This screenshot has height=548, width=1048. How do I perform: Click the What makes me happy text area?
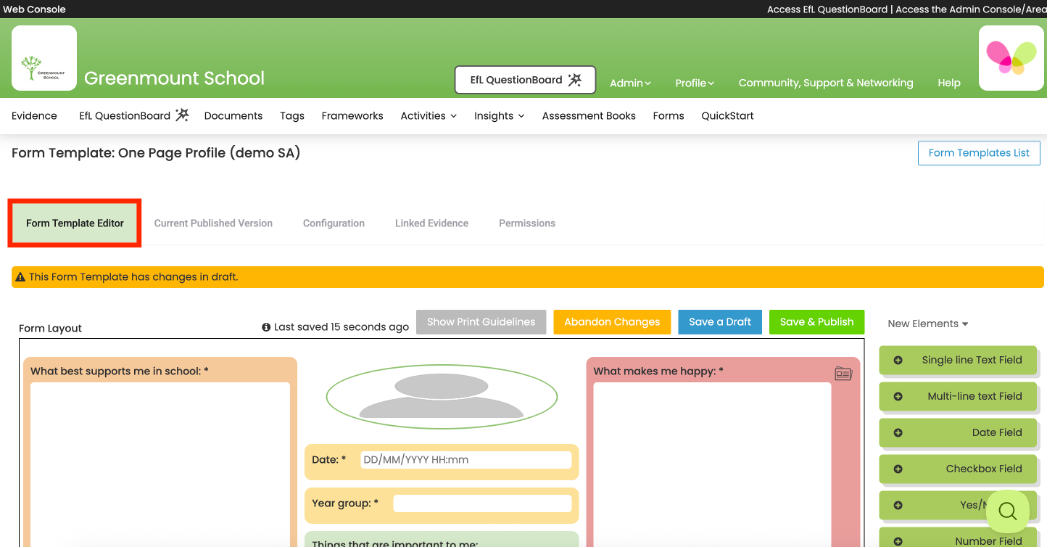(x=712, y=464)
